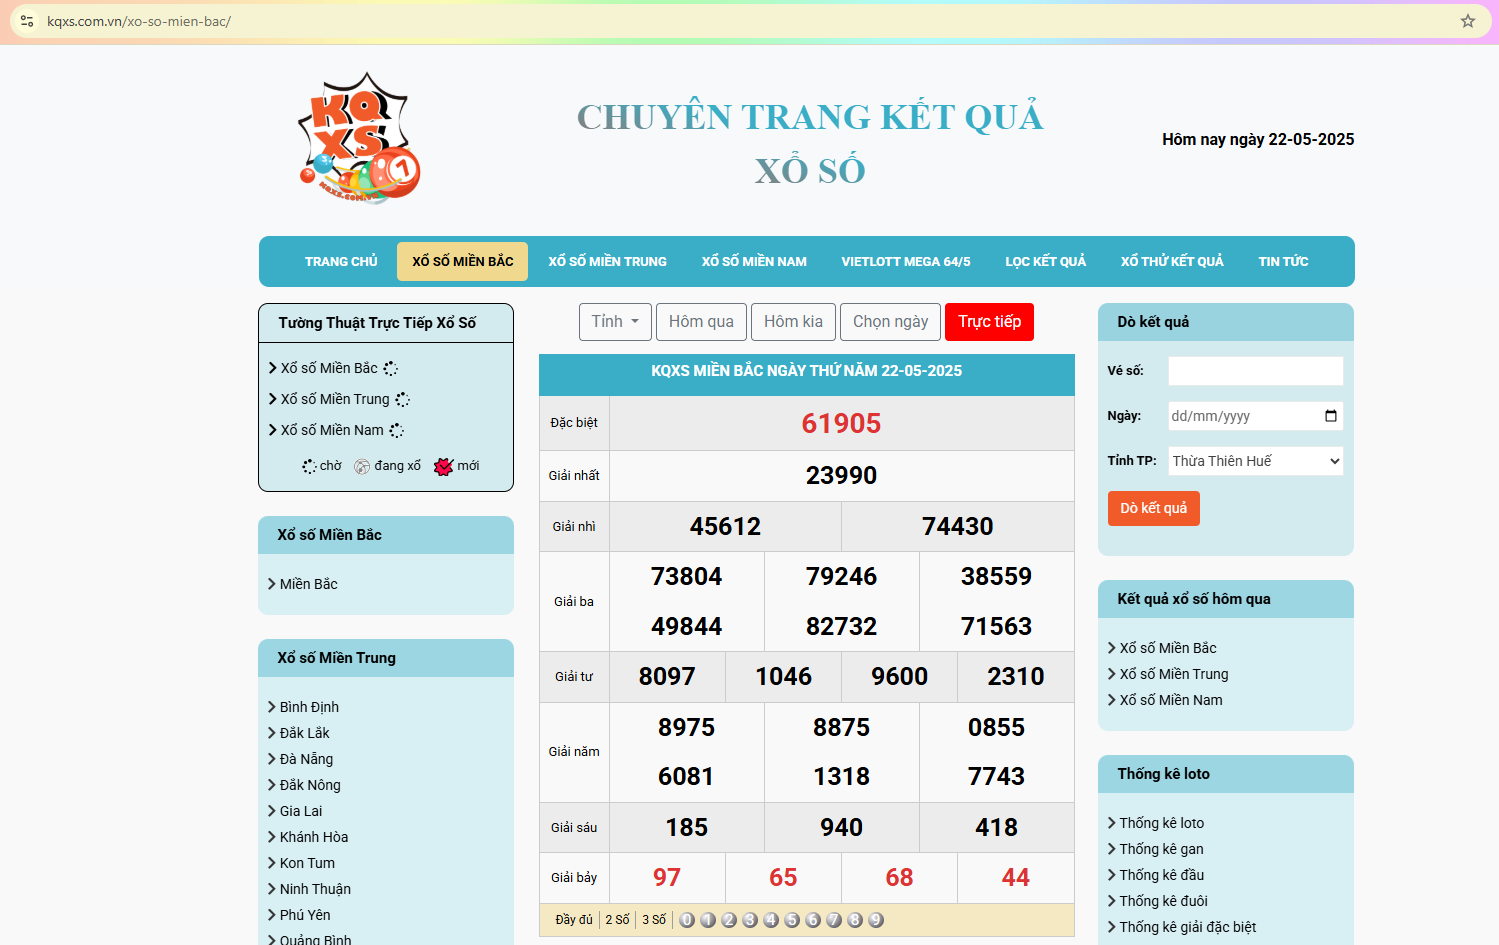Screen dimensions: 1499x945
Task: Expand the Tỉnh TP province select box
Action: [1255, 461]
